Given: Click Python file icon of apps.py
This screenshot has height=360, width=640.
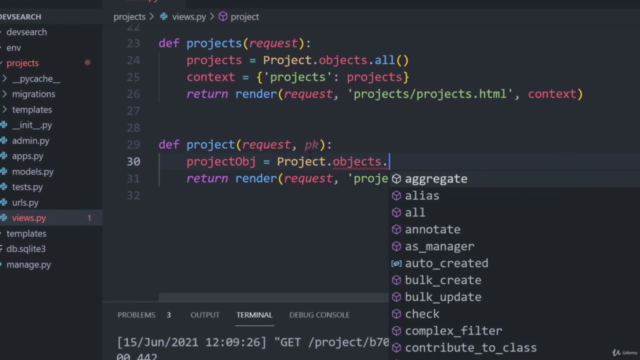Looking at the screenshot, I should tap(4, 156).
